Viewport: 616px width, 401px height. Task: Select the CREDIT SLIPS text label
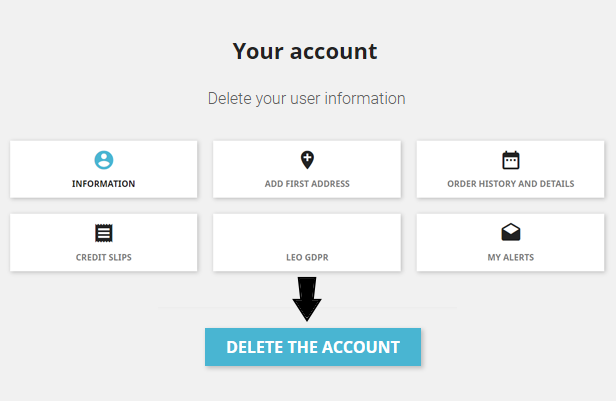point(104,257)
